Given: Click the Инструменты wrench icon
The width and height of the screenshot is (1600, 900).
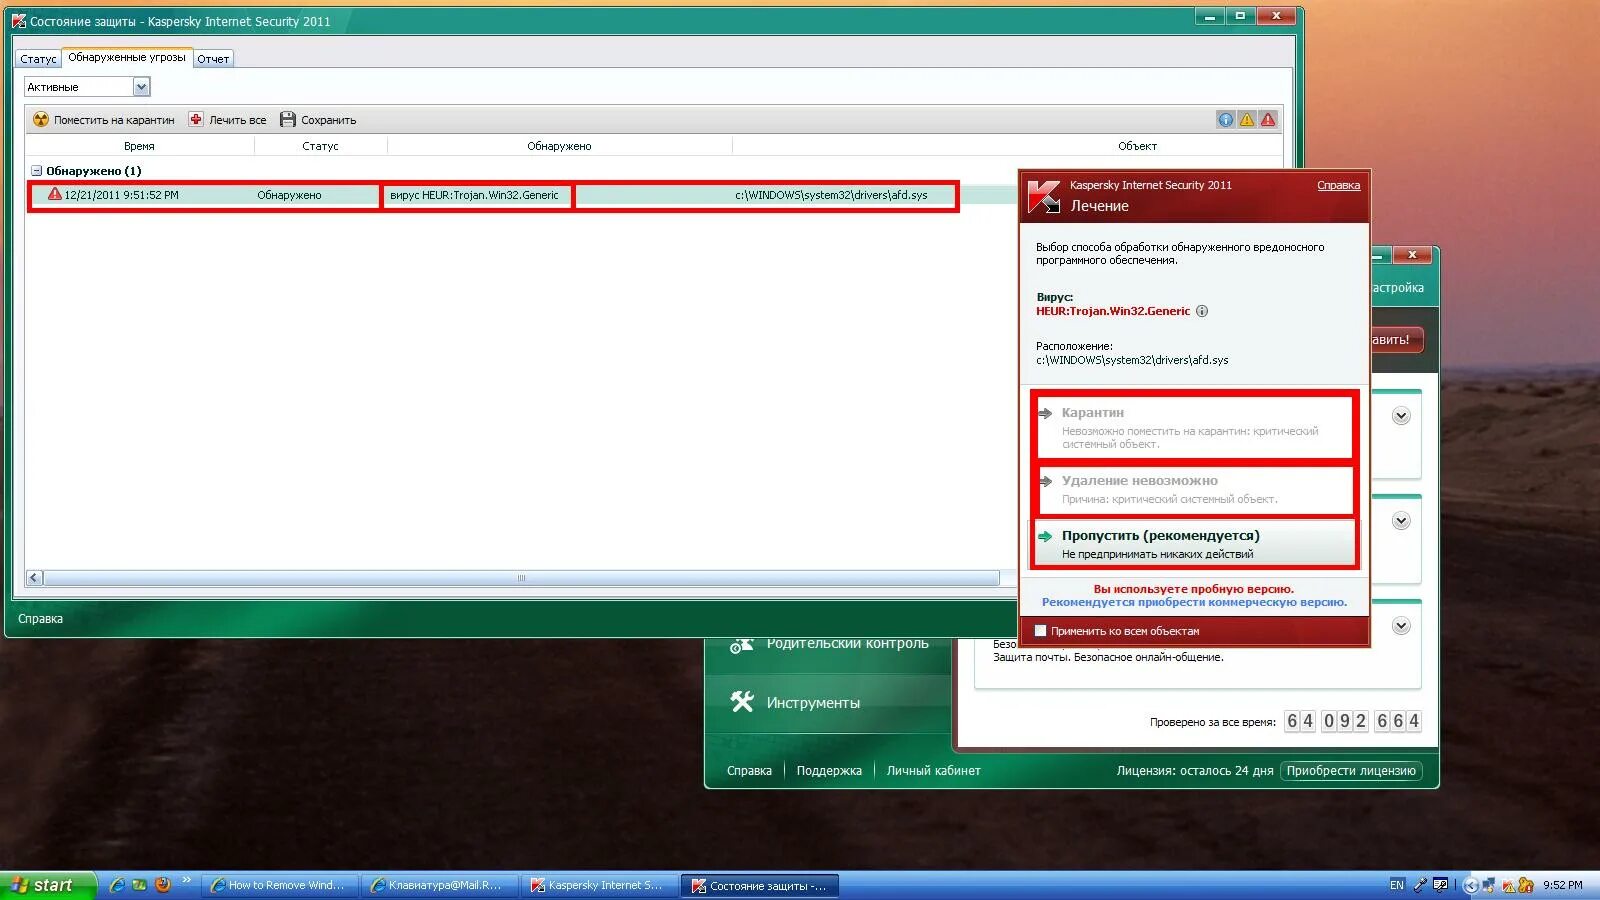Looking at the screenshot, I should tap(742, 702).
